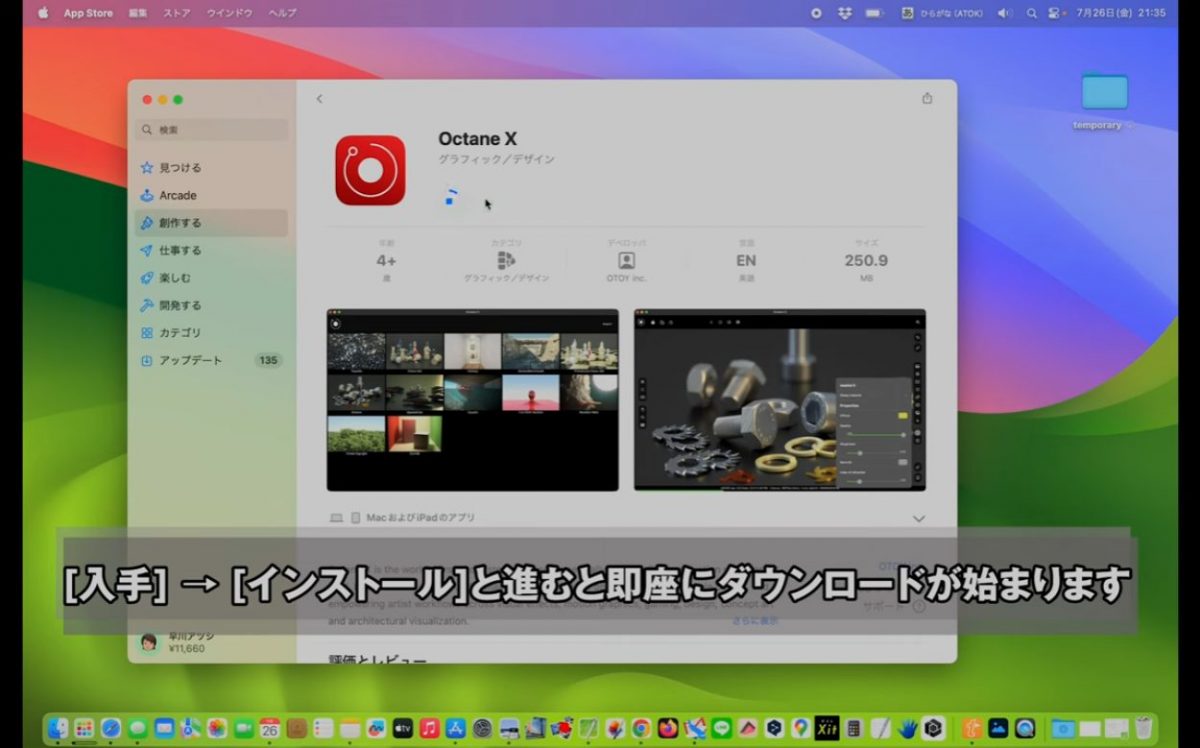Click the sound volume menu bar icon
Image resolution: width=1200 pixels, height=748 pixels.
tap(1005, 13)
